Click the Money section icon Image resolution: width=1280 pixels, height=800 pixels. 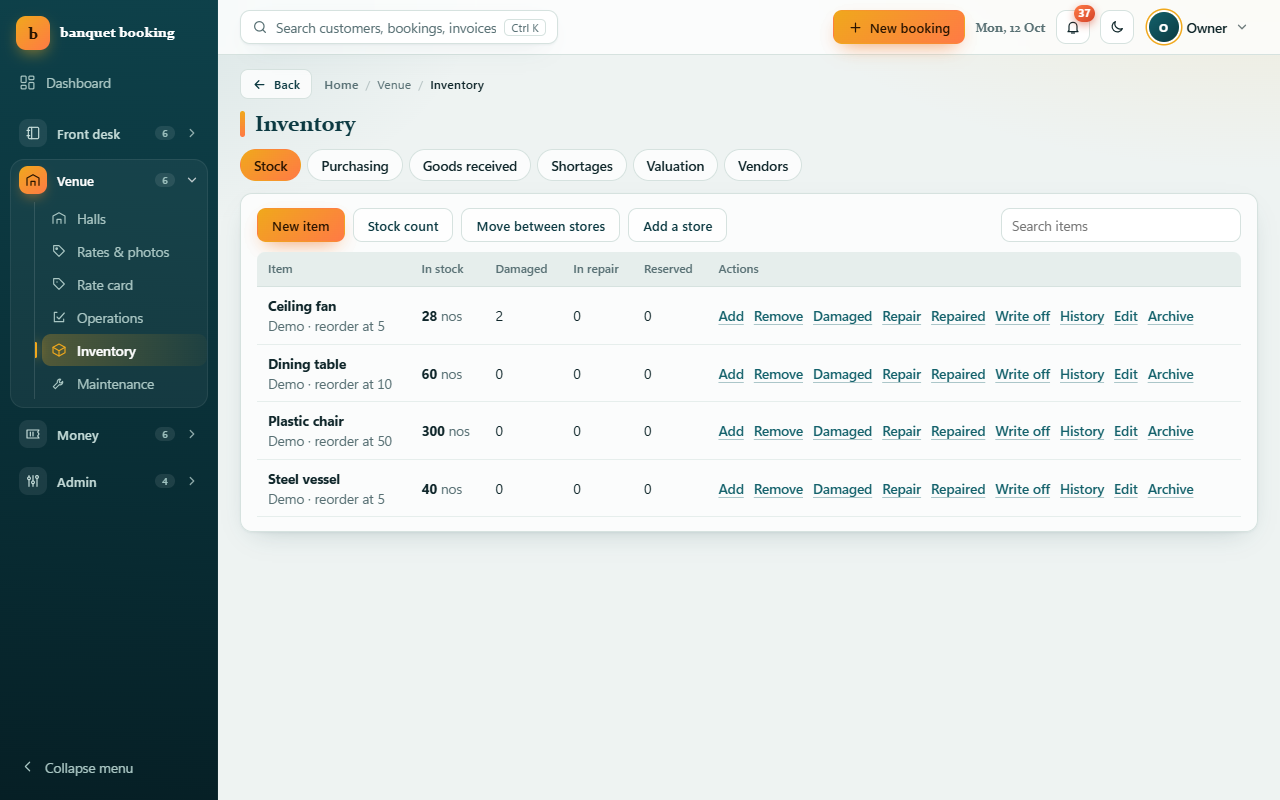click(33, 434)
